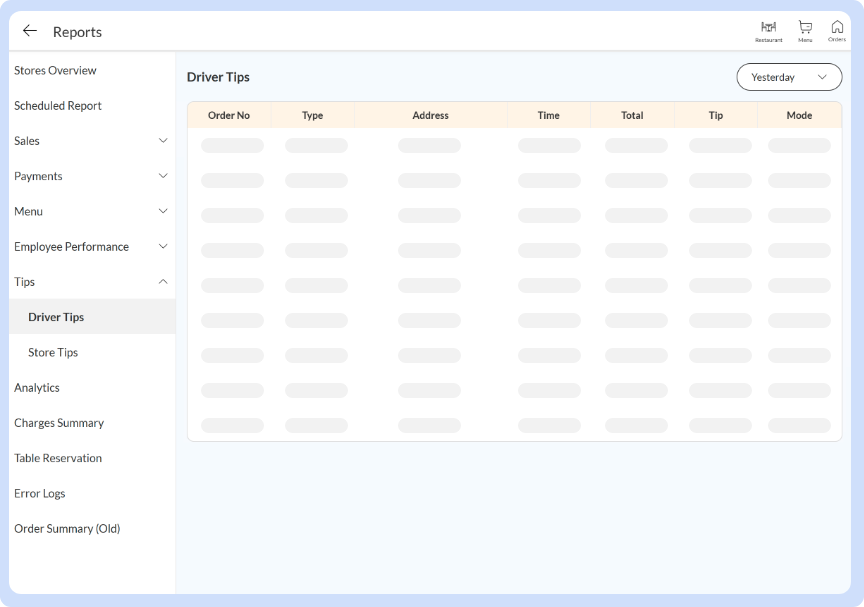Select Driver Tips in the sidebar
Viewport: 864px width, 607px height.
pyautogui.click(x=57, y=316)
